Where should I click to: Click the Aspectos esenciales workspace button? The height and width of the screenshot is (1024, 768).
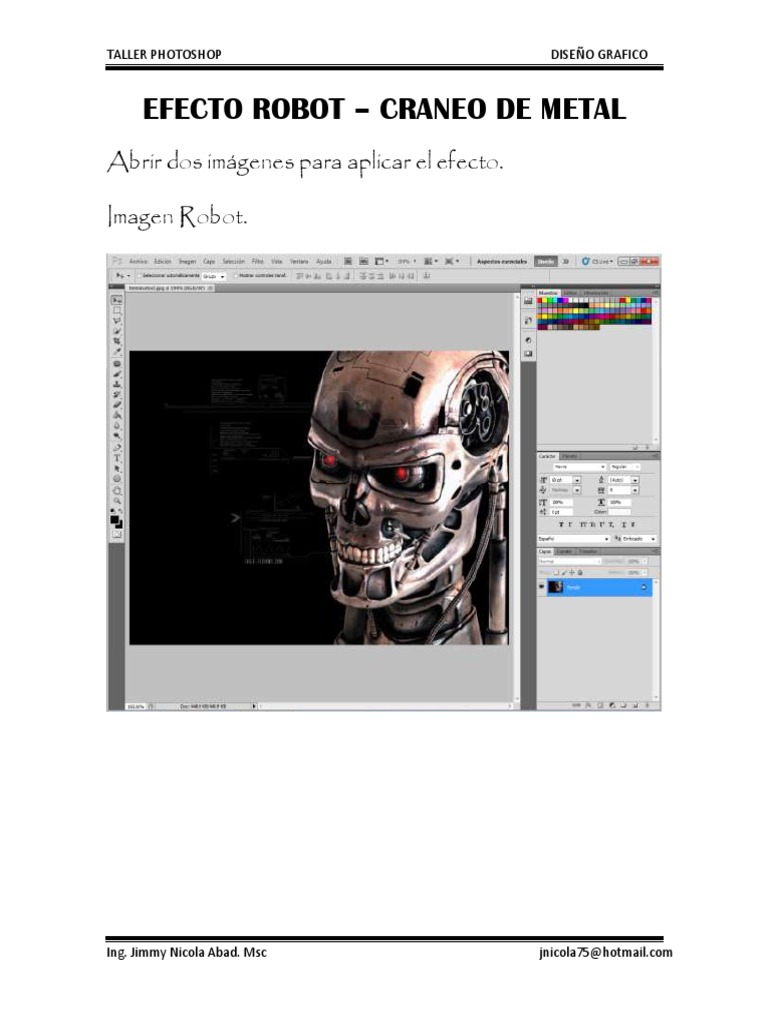click(502, 261)
